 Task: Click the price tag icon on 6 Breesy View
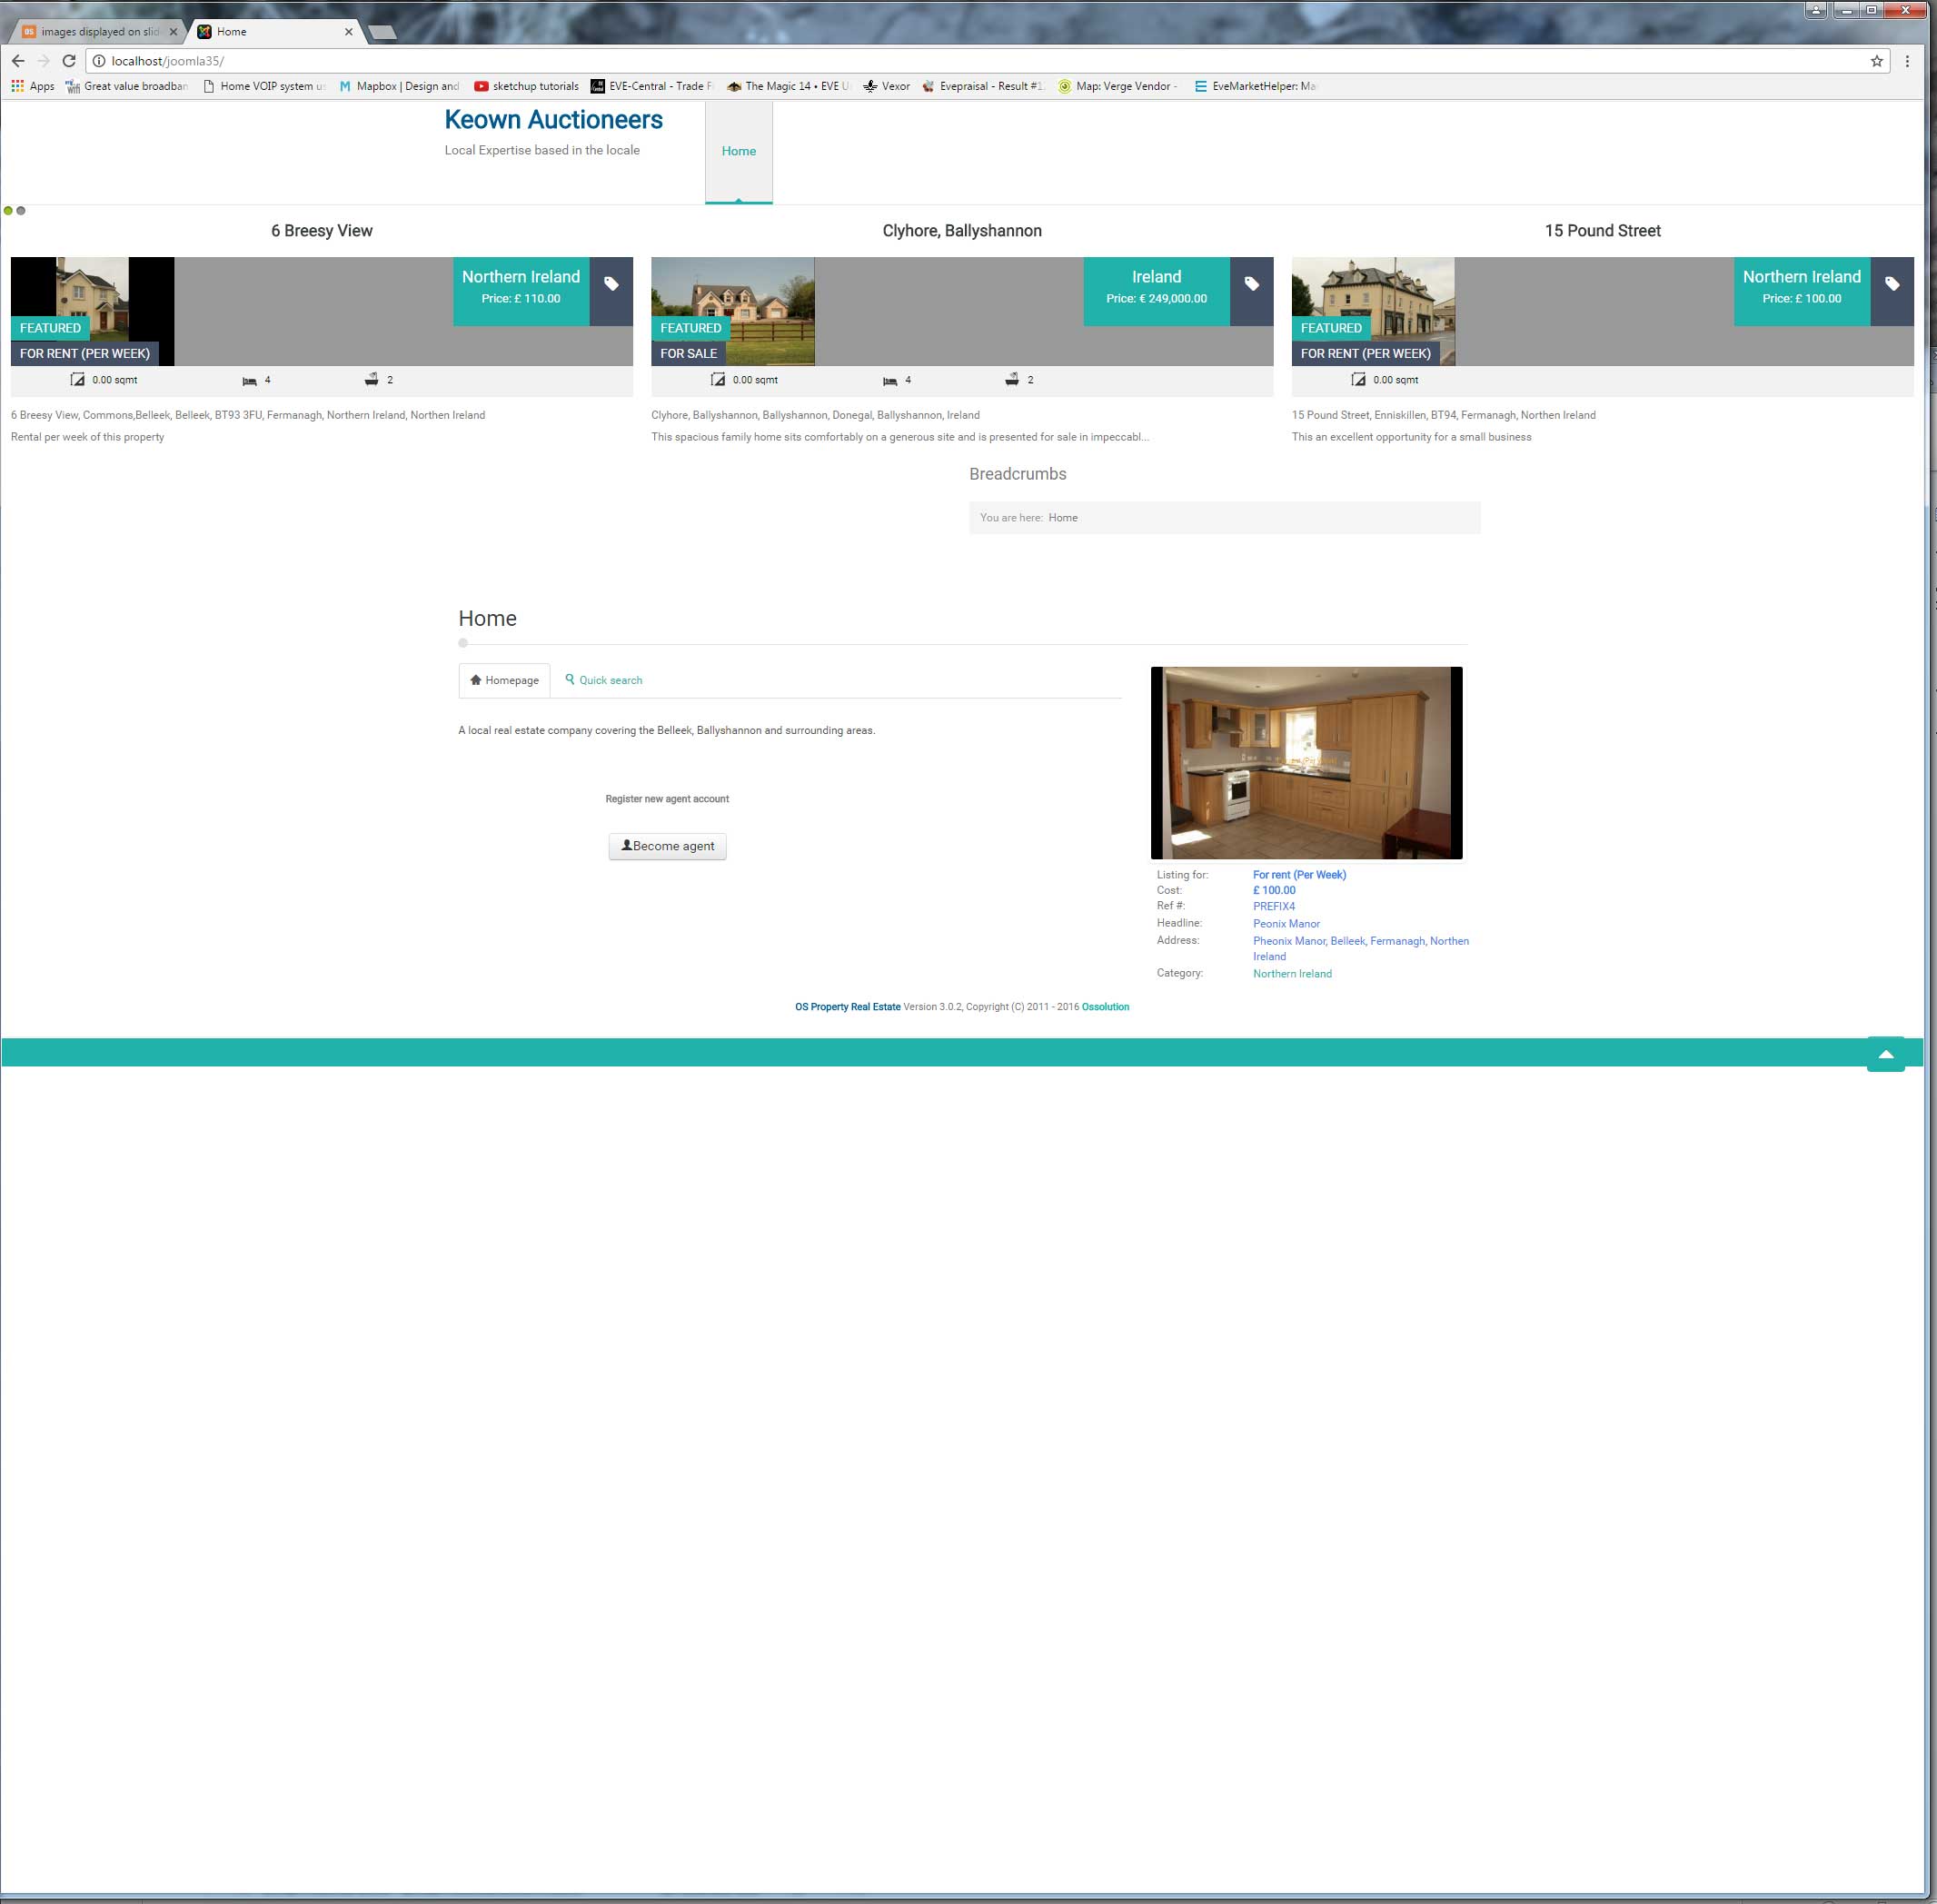pos(611,284)
